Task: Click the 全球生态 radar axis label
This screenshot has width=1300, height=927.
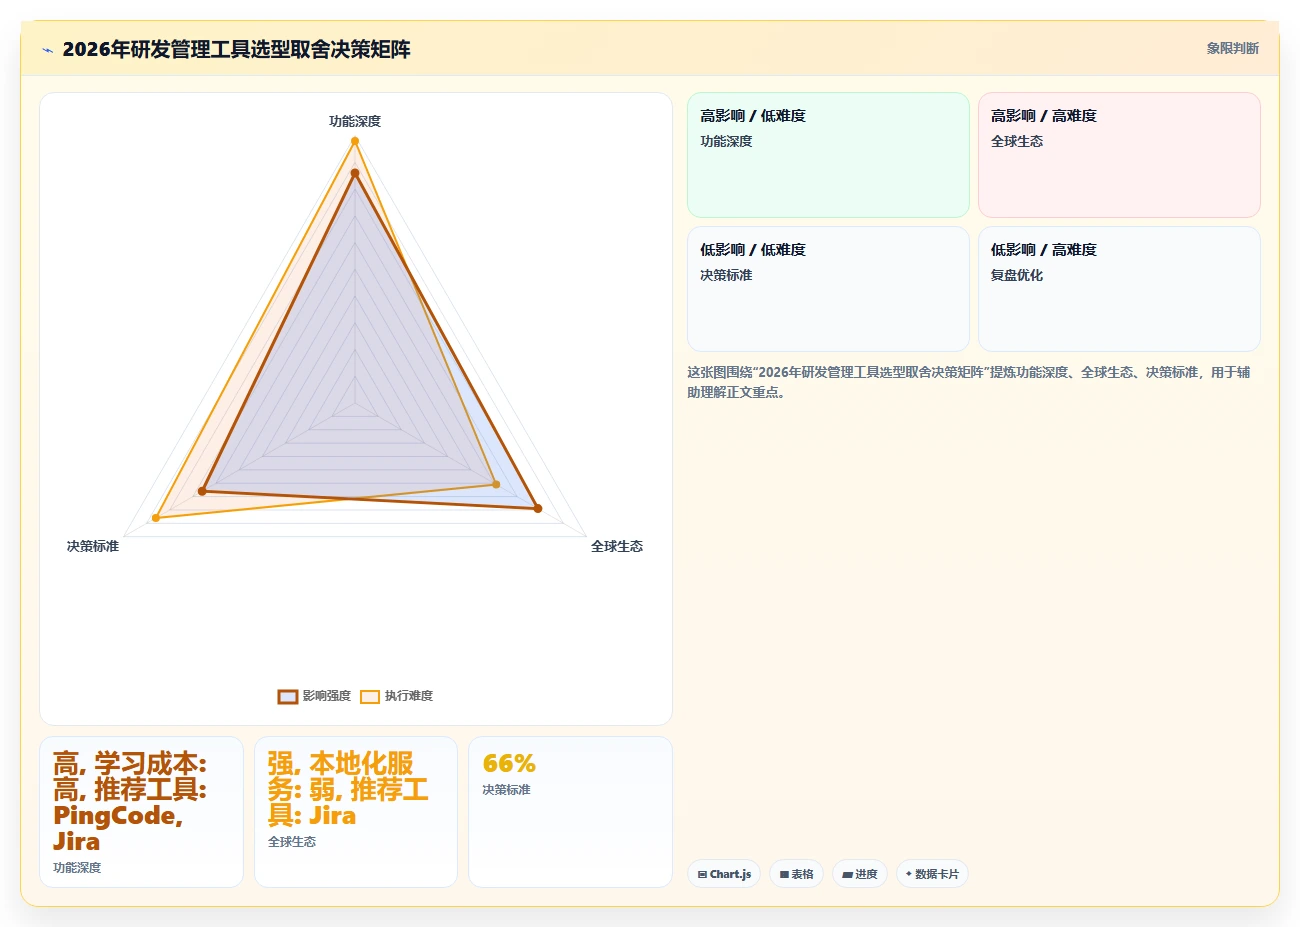Action: 617,546
